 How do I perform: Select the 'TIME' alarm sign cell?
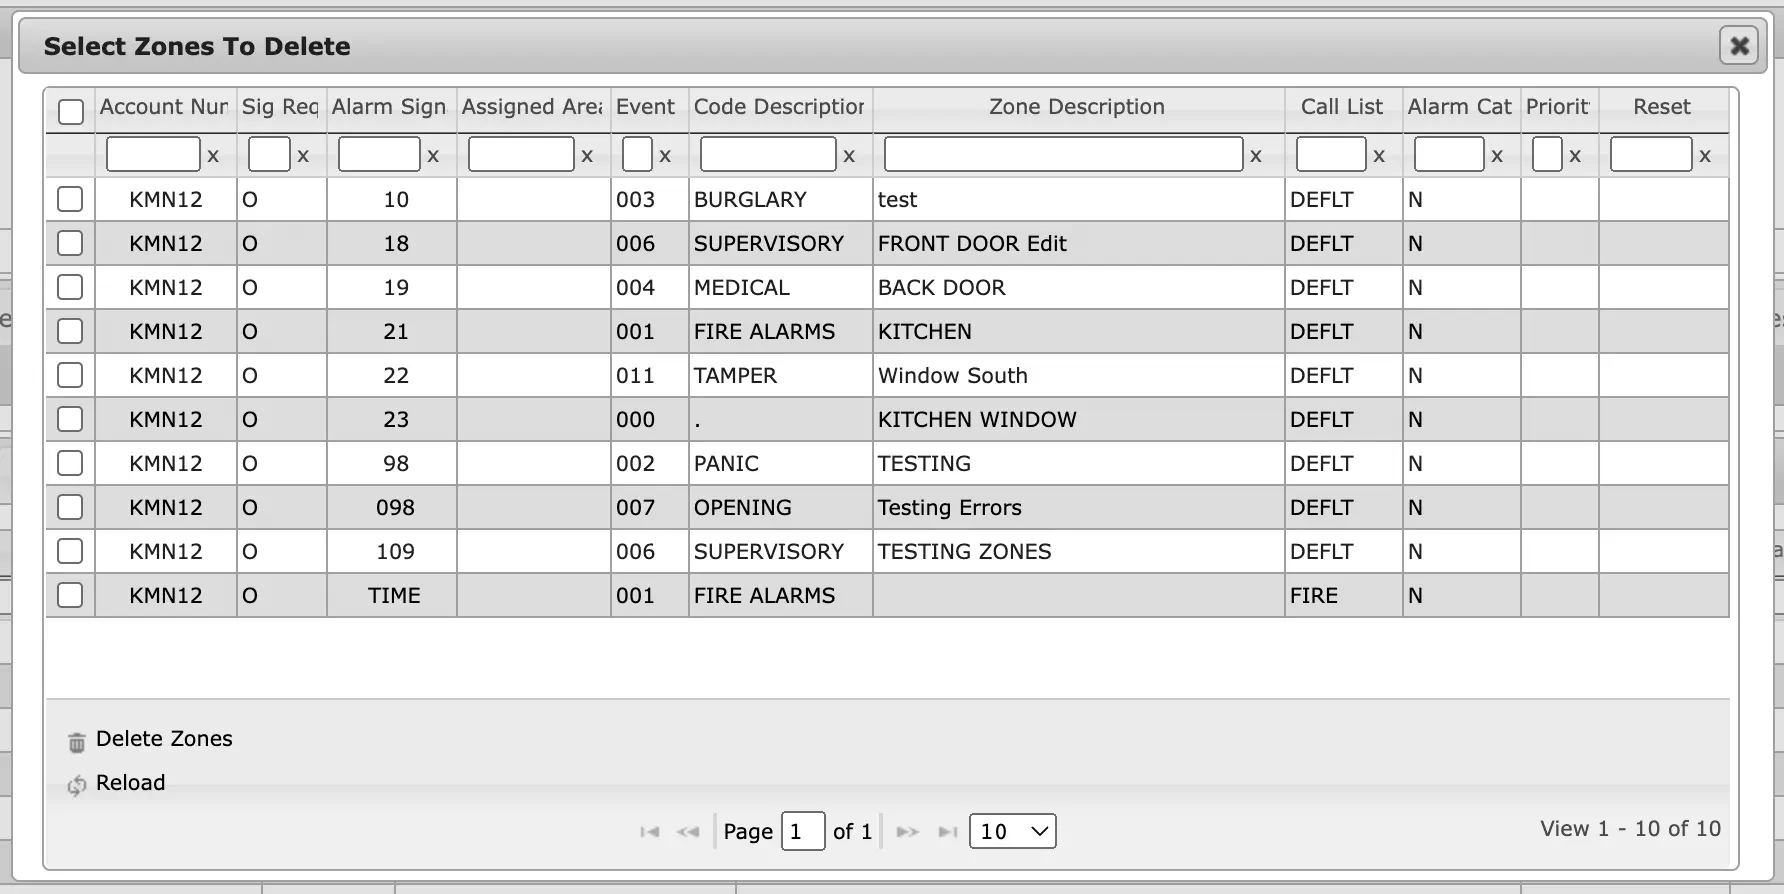[392, 595]
